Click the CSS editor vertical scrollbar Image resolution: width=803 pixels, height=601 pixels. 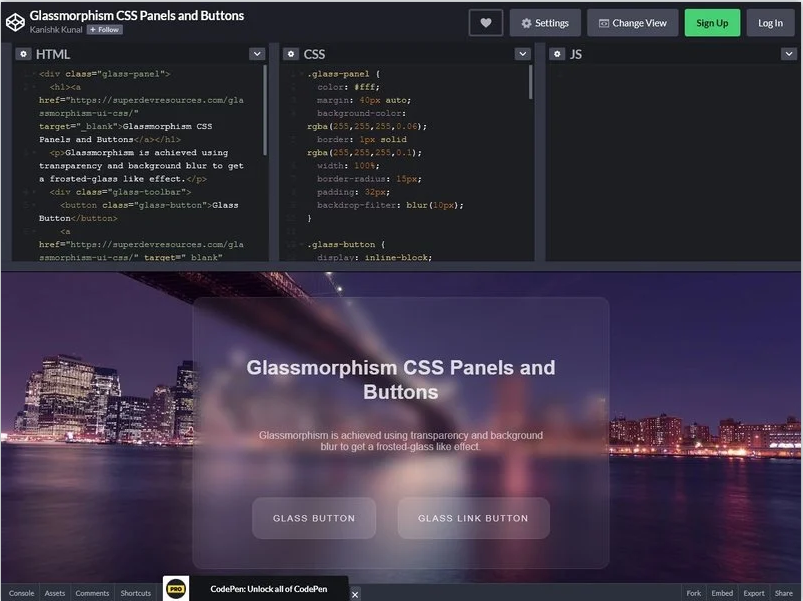(530, 82)
